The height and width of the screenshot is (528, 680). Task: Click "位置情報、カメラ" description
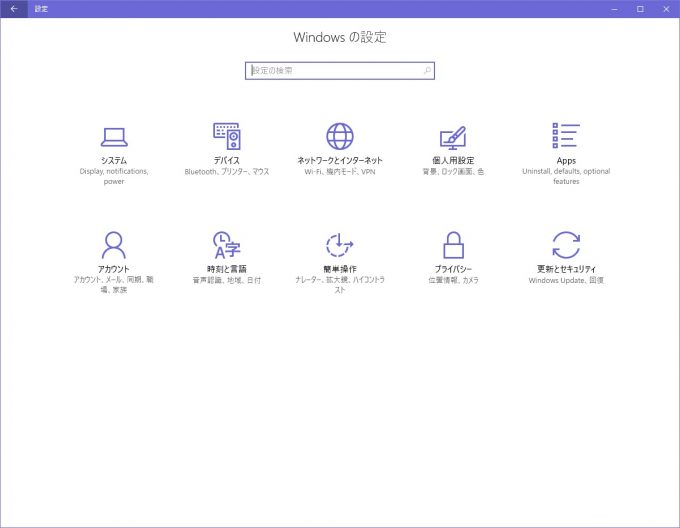(x=453, y=280)
